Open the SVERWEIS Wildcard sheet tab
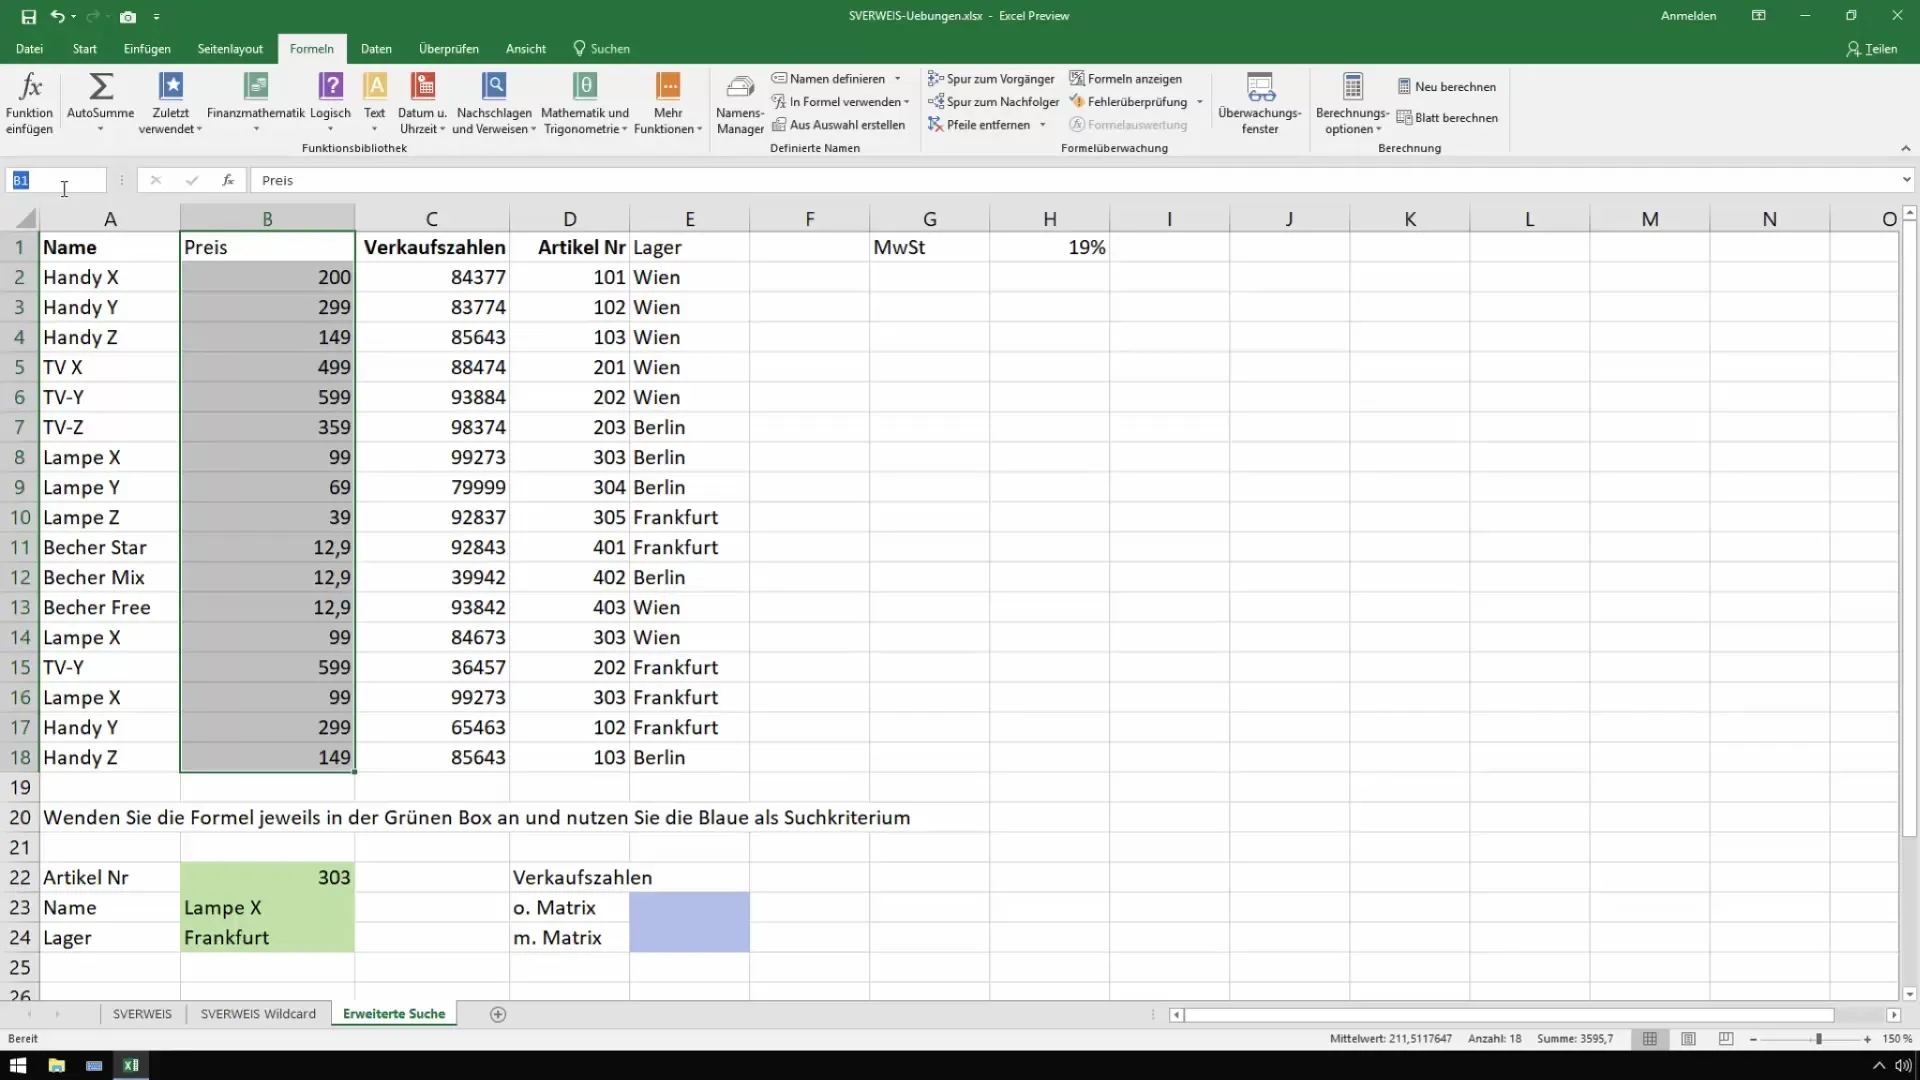Viewport: 1920px width, 1080px height. pyautogui.click(x=258, y=1014)
